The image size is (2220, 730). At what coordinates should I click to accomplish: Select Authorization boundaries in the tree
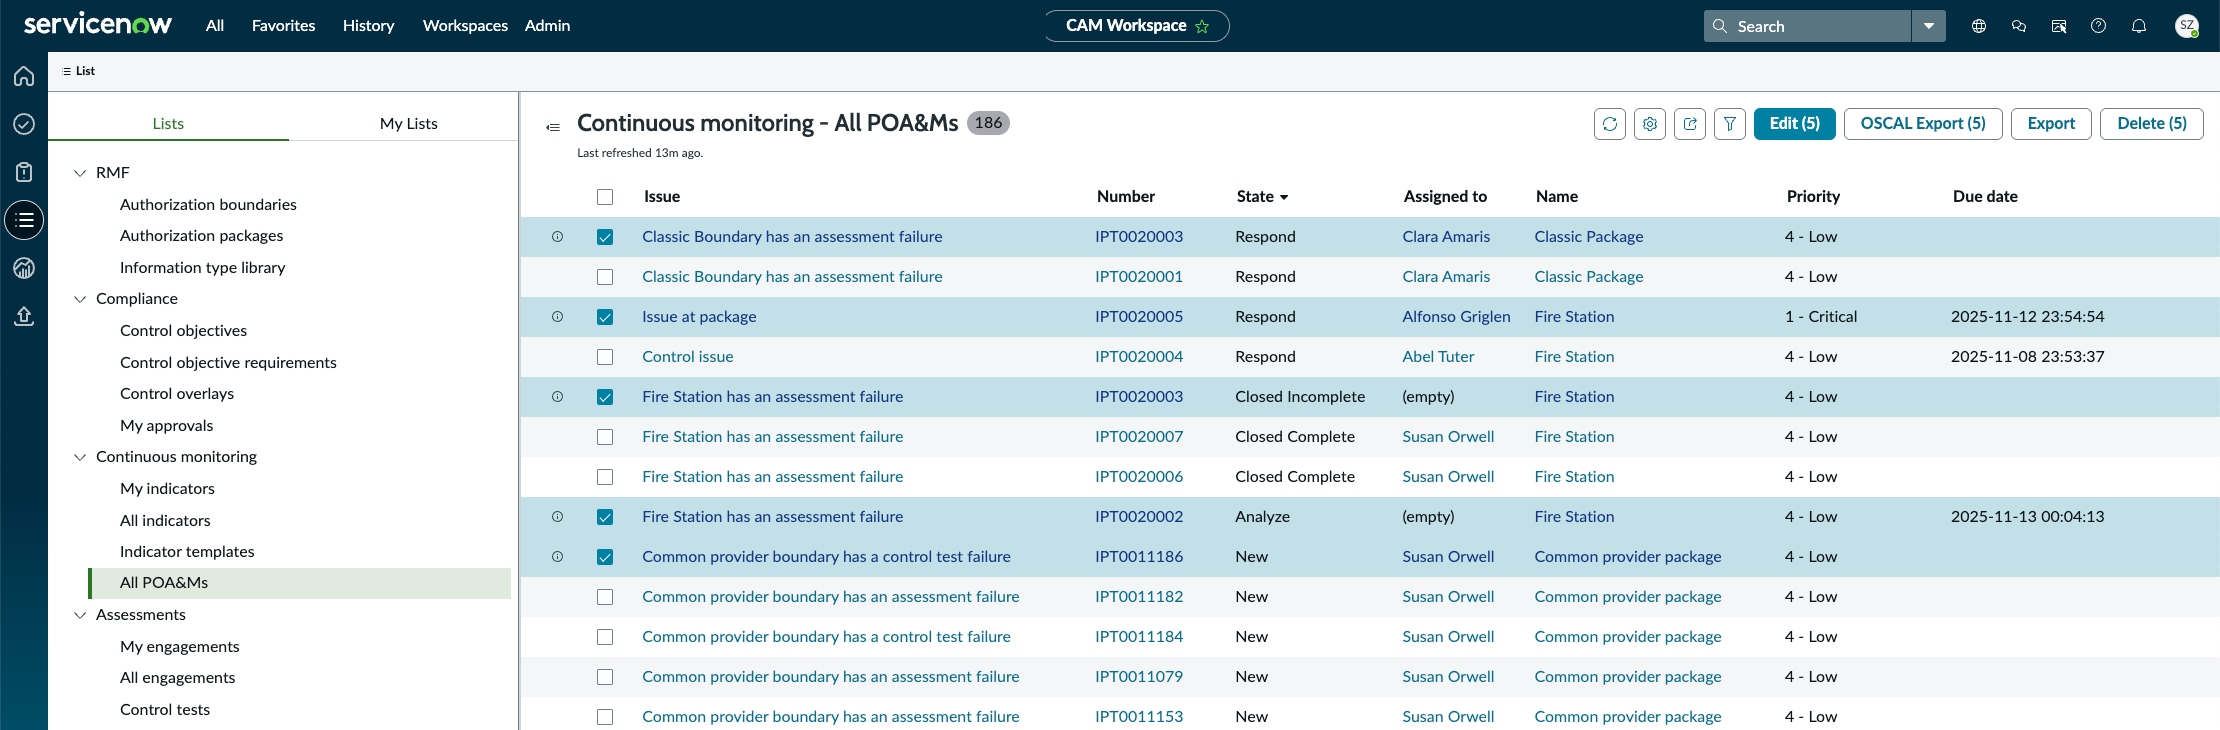point(208,205)
